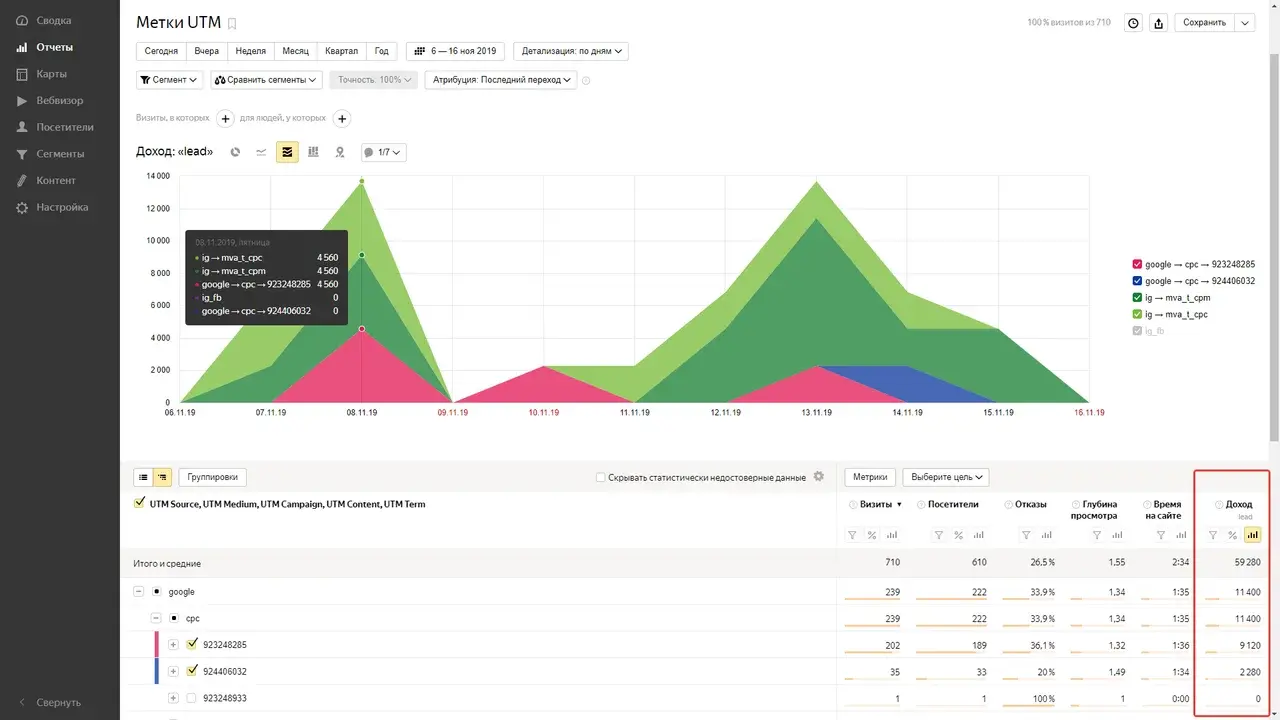
Task: Click the google → cpc → 924406032 legend swatch
Action: pyautogui.click(x=1137, y=281)
